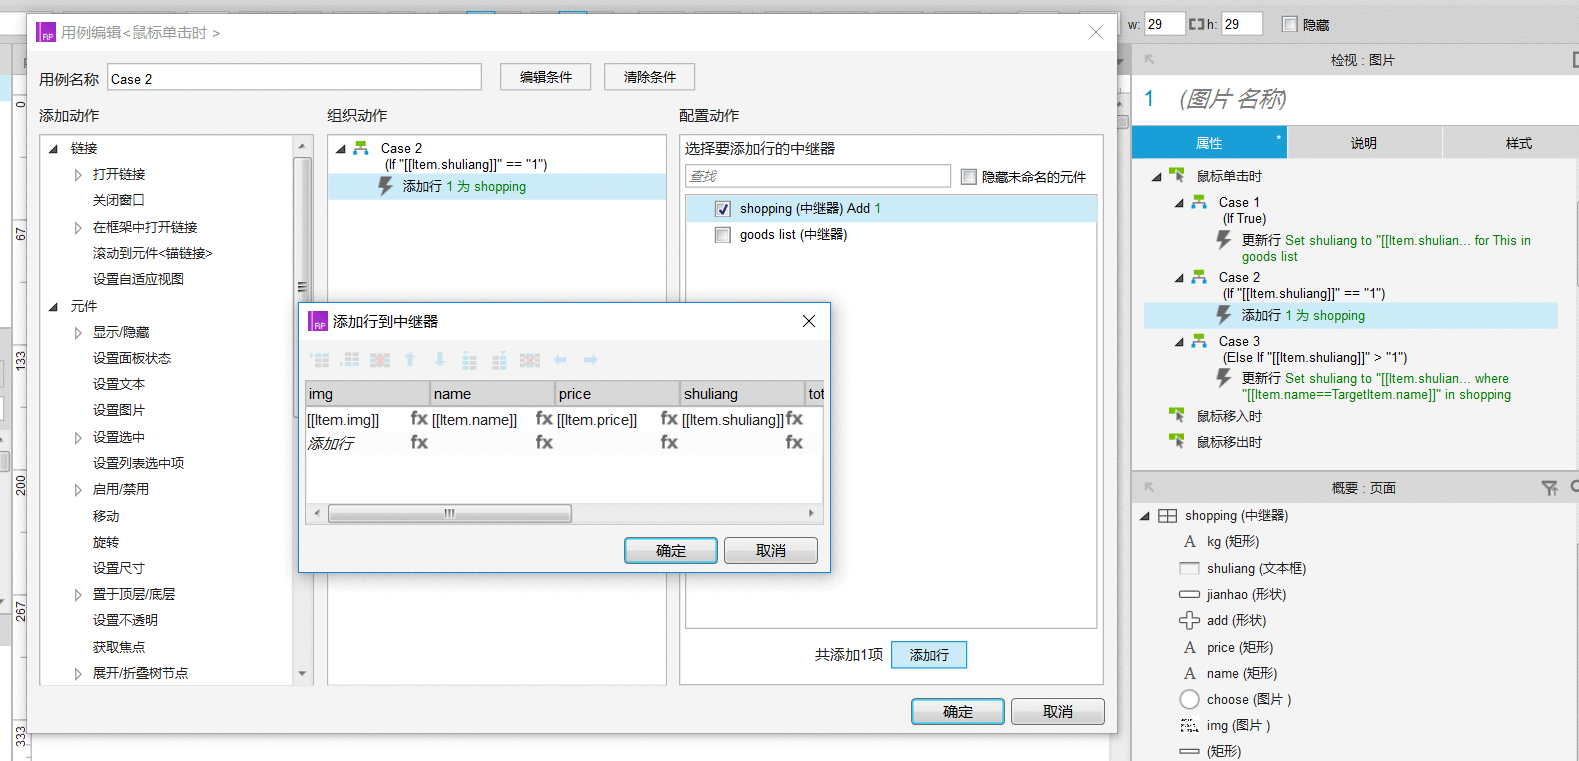Click the choose (图片) circle icon in outline

tap(1189, 699)
